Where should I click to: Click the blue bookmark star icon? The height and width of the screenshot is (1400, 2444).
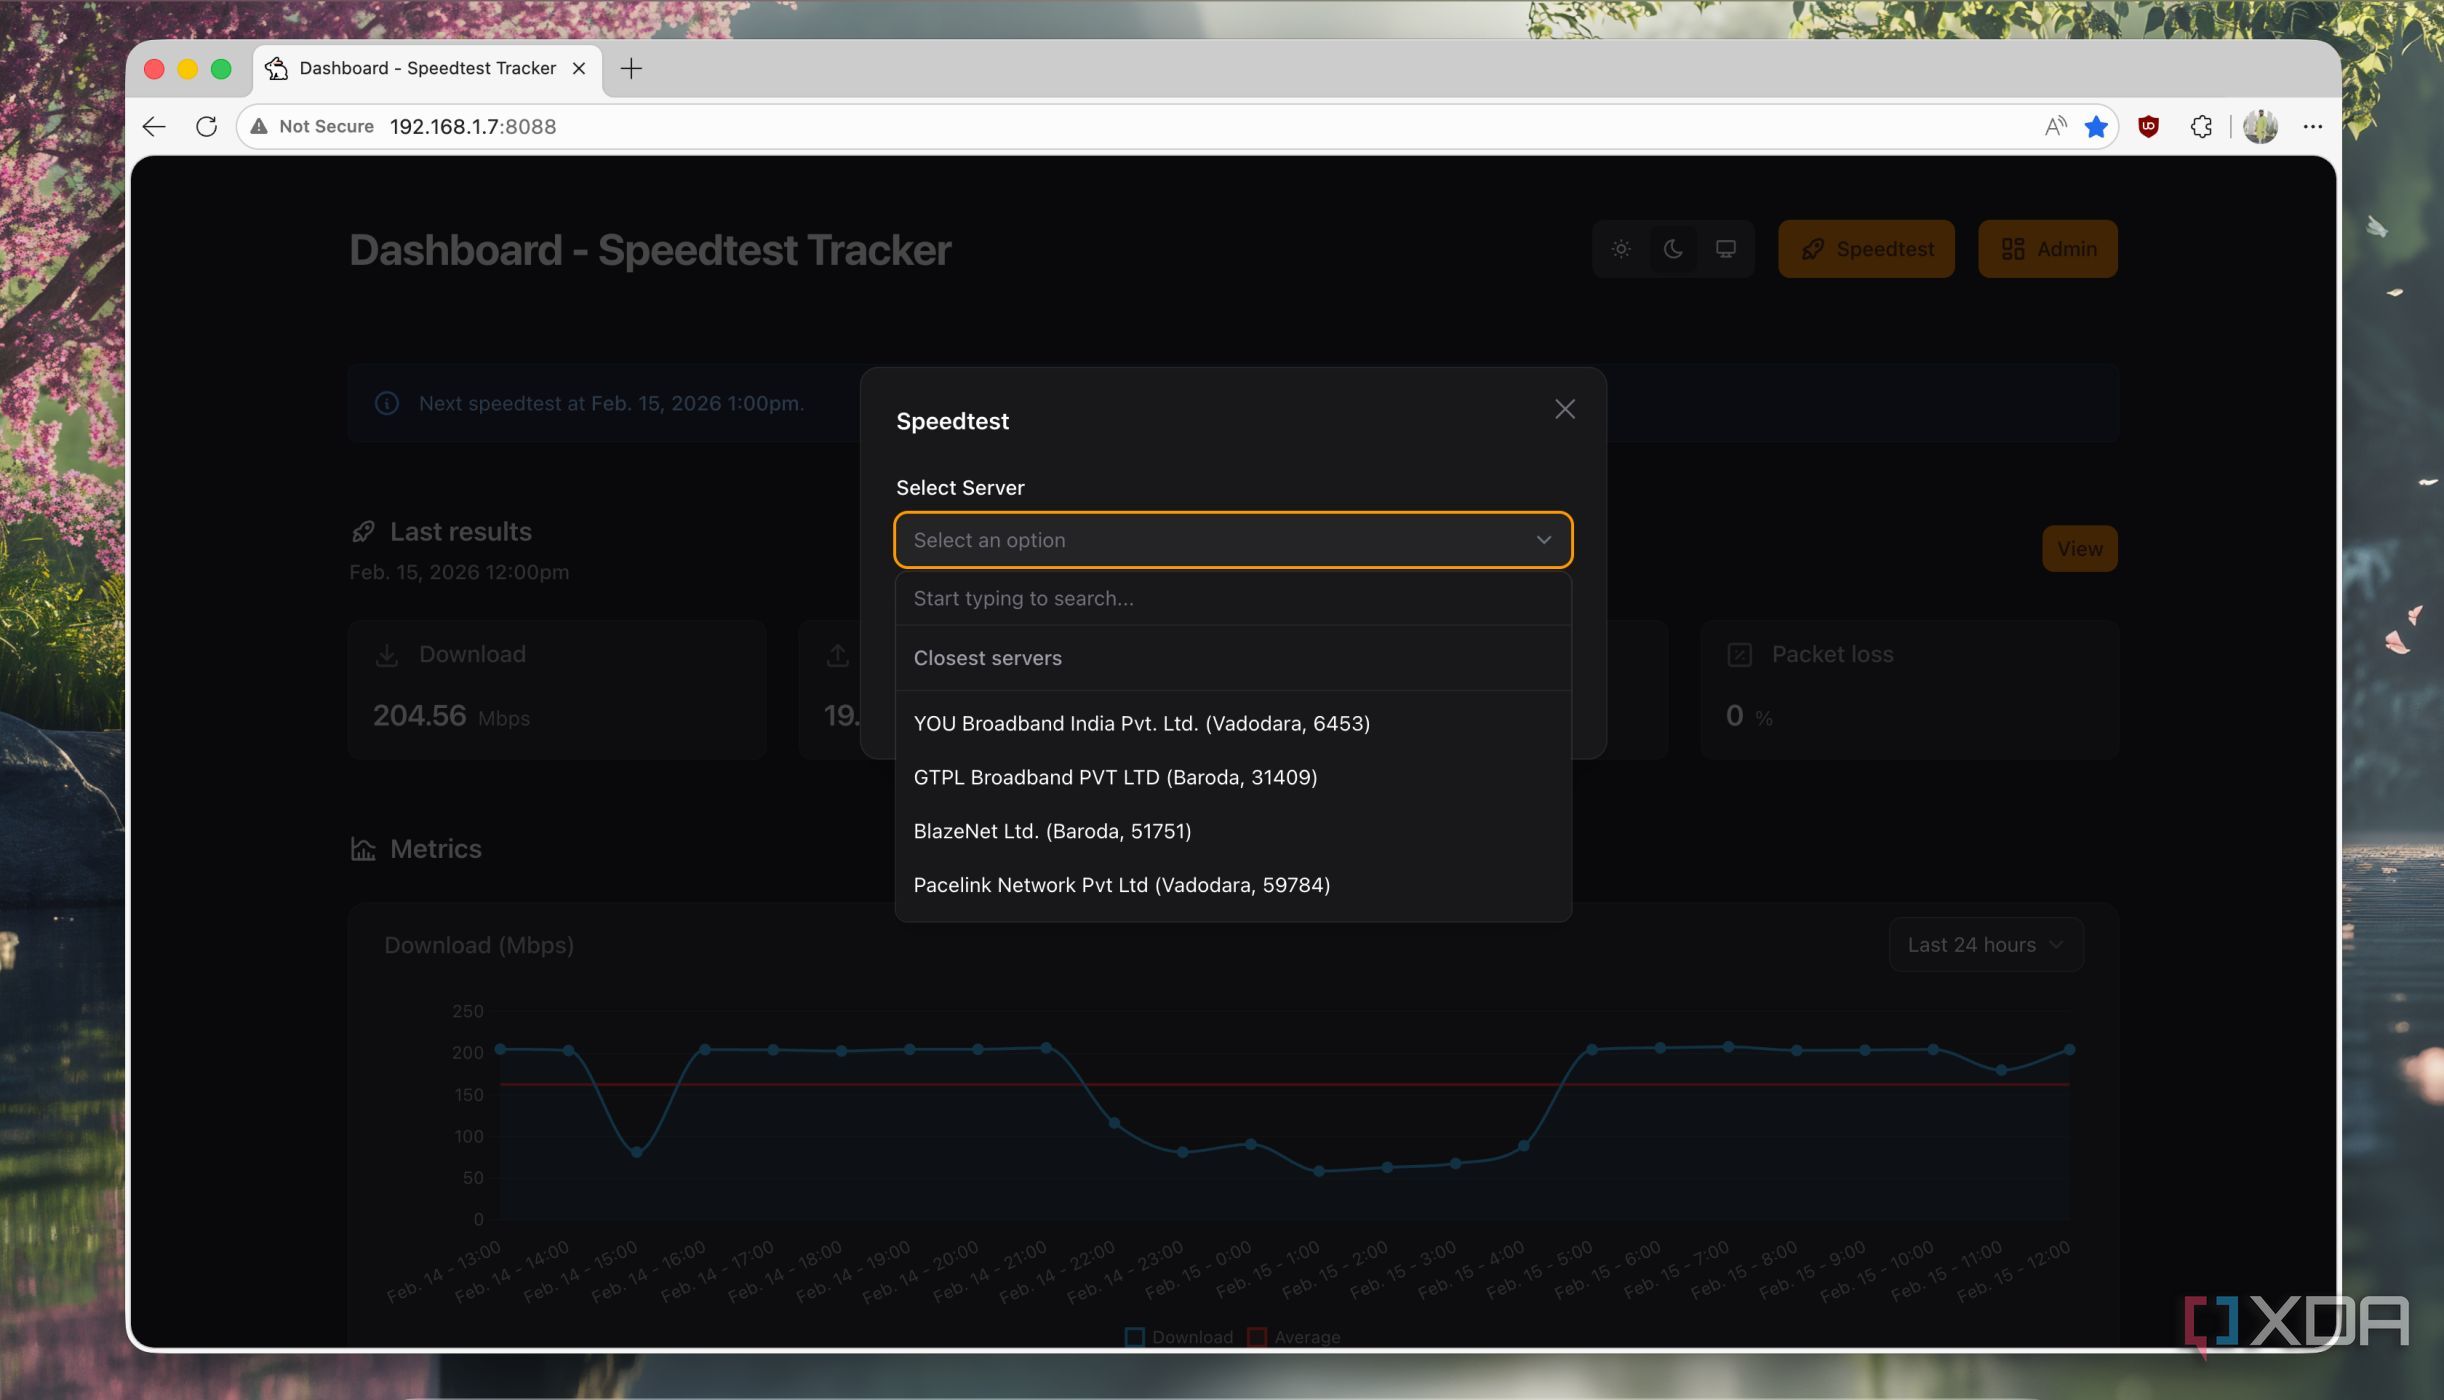click(x=2096, y=126)
